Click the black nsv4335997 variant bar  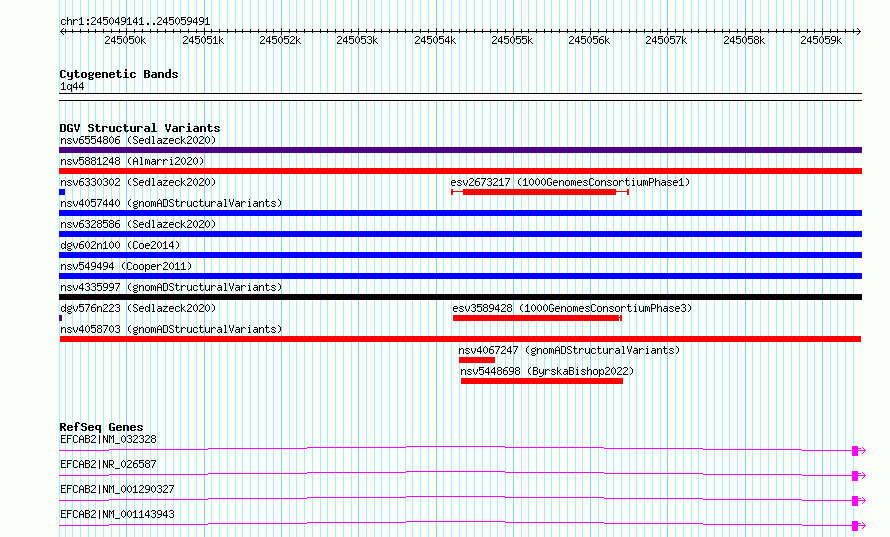click(x=460, y=297)
